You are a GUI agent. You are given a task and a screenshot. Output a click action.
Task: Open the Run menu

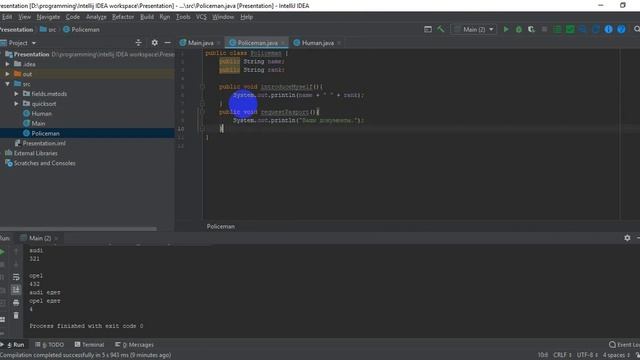[165, 17]
